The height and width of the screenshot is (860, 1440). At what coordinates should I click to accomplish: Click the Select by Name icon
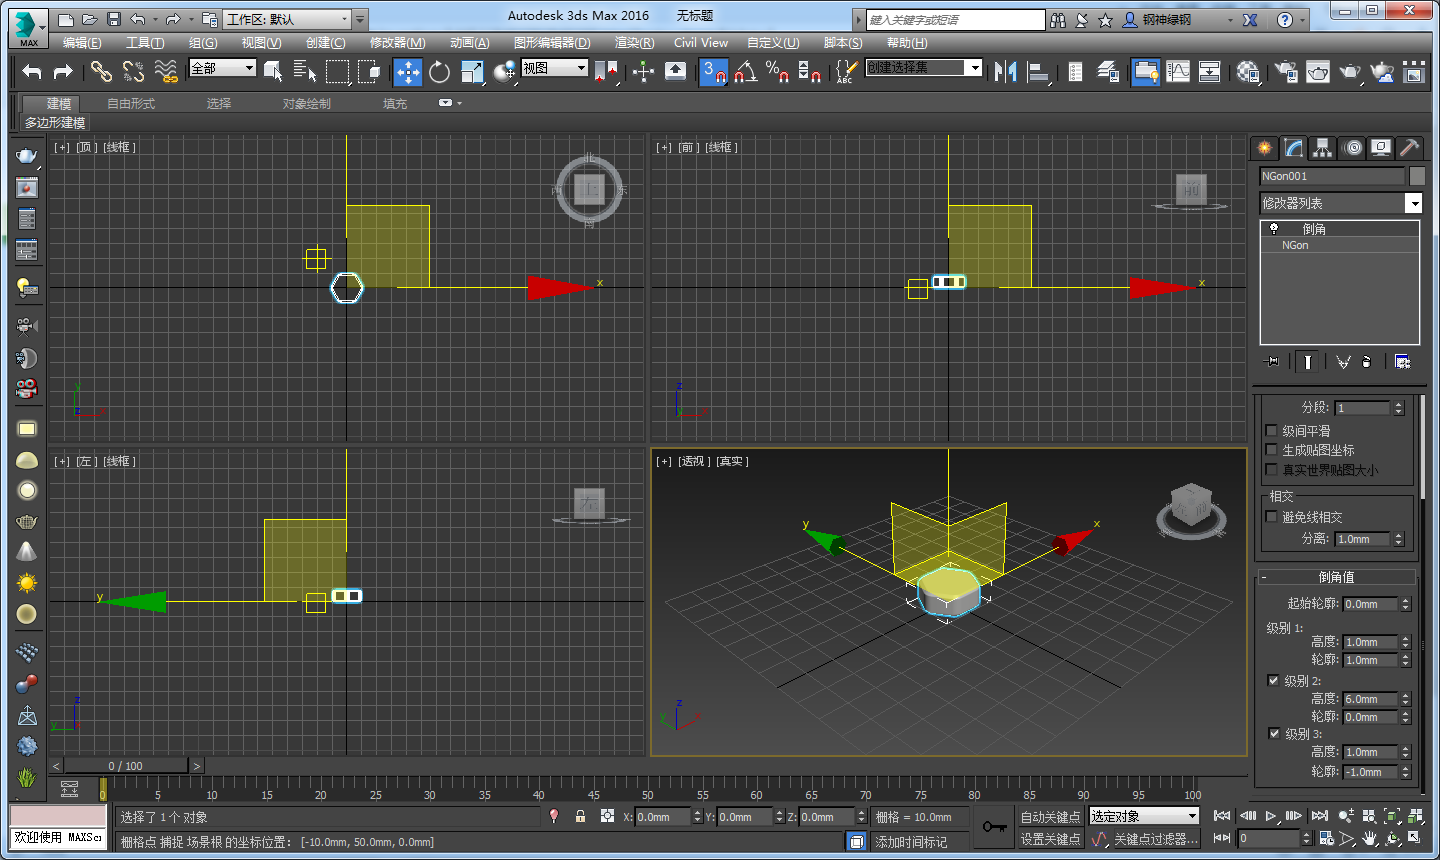(x=305, y=71)
